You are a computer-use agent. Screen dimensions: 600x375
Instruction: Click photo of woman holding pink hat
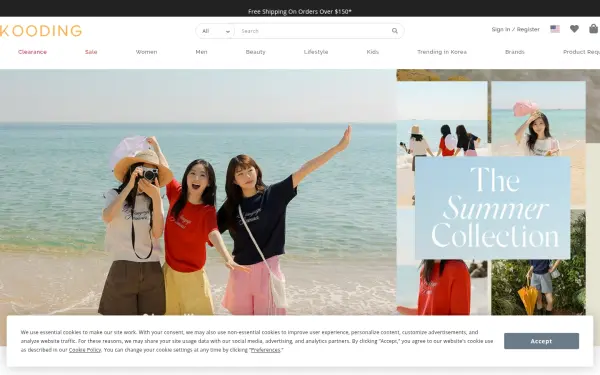click(538, 119)
